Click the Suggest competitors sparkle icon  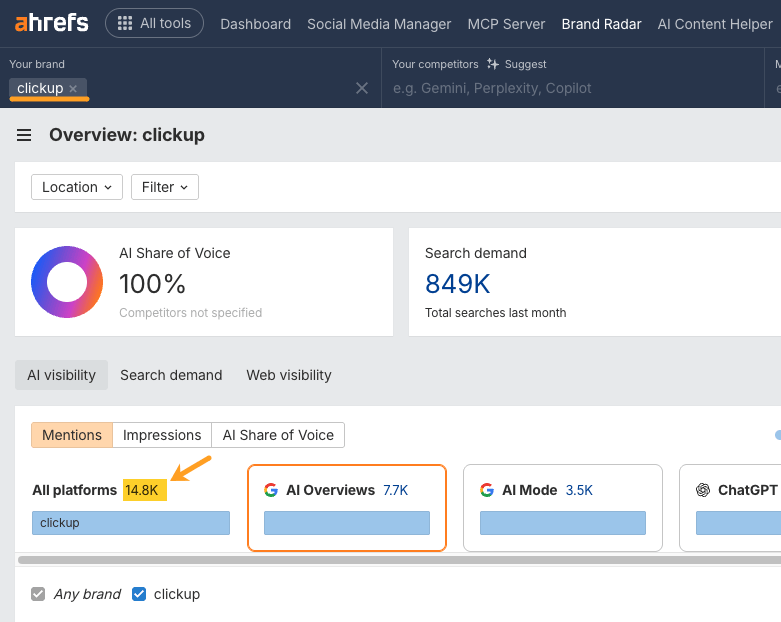click(x=492, y=64)
